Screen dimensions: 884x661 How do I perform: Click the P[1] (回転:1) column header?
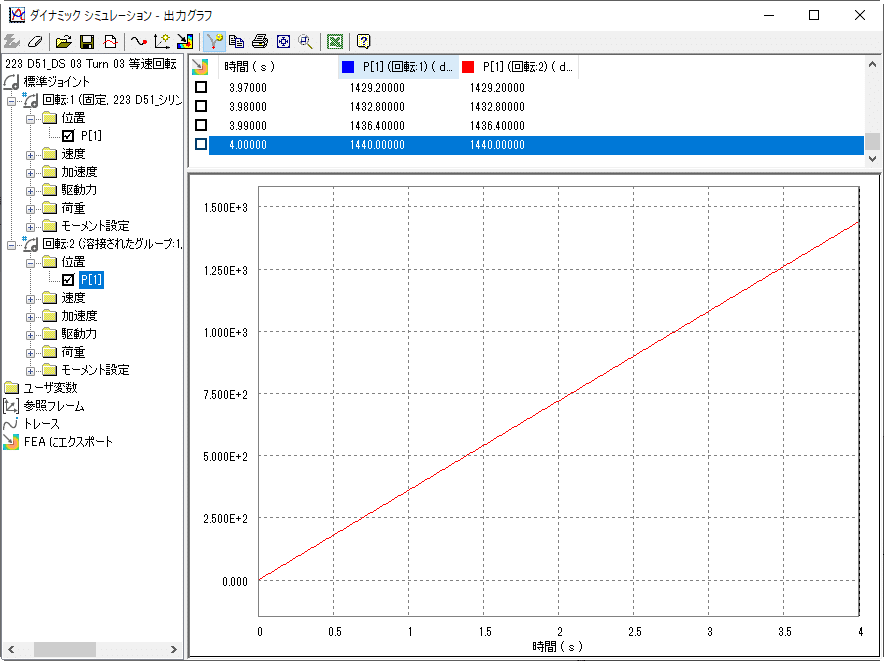[398, 67]
